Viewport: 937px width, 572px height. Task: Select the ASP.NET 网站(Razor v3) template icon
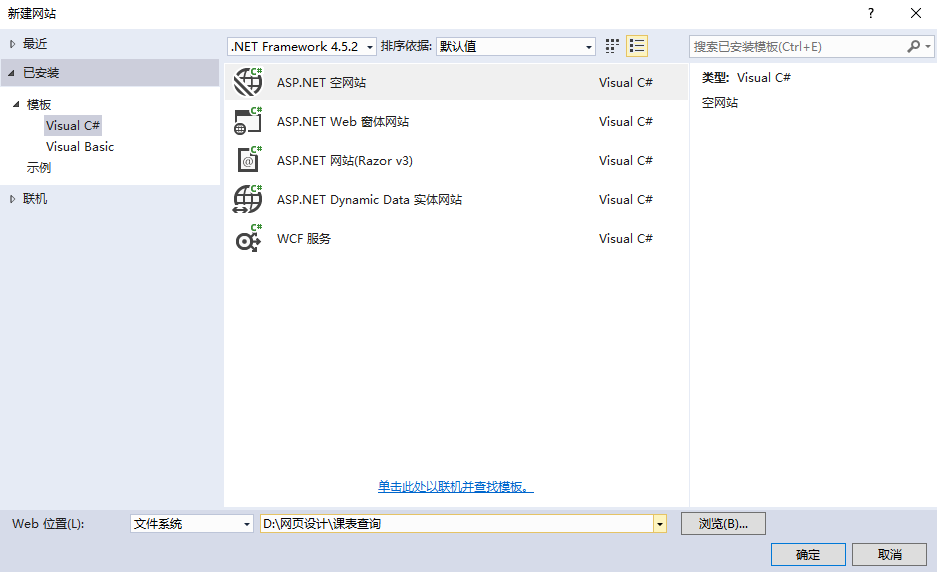click(x=248, y=160)
